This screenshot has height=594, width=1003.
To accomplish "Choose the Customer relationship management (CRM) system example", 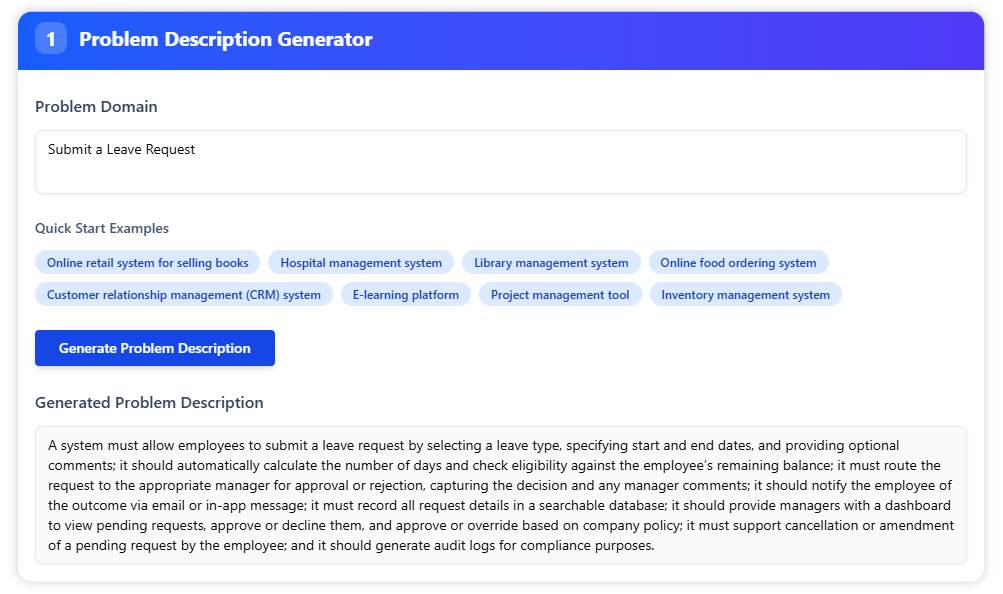I will tap(183, 295).
